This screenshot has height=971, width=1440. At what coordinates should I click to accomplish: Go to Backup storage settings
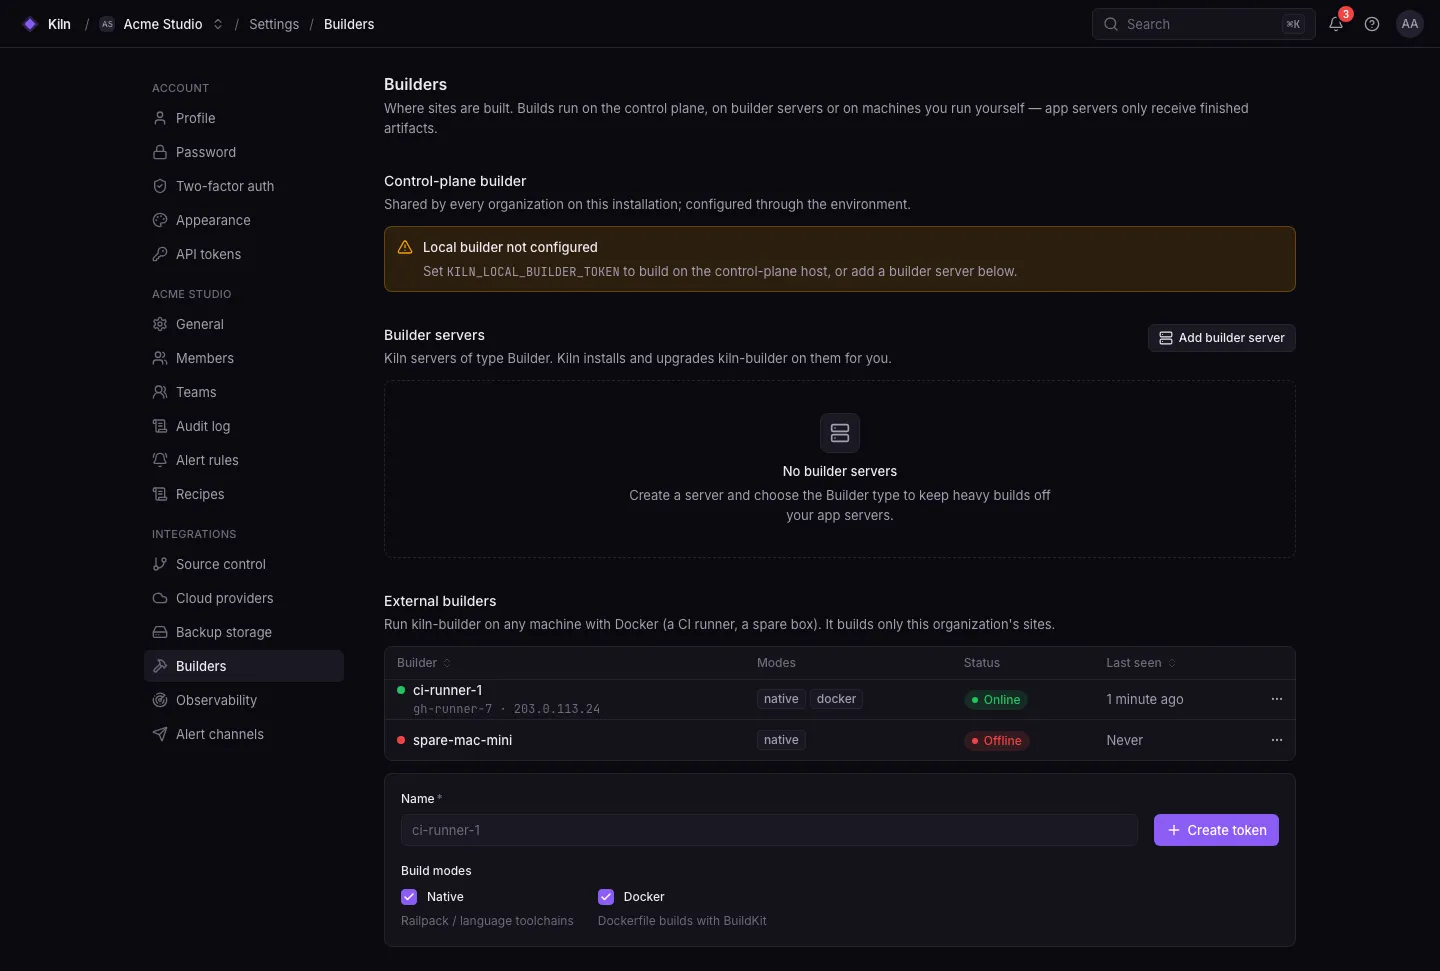[244, 632]
